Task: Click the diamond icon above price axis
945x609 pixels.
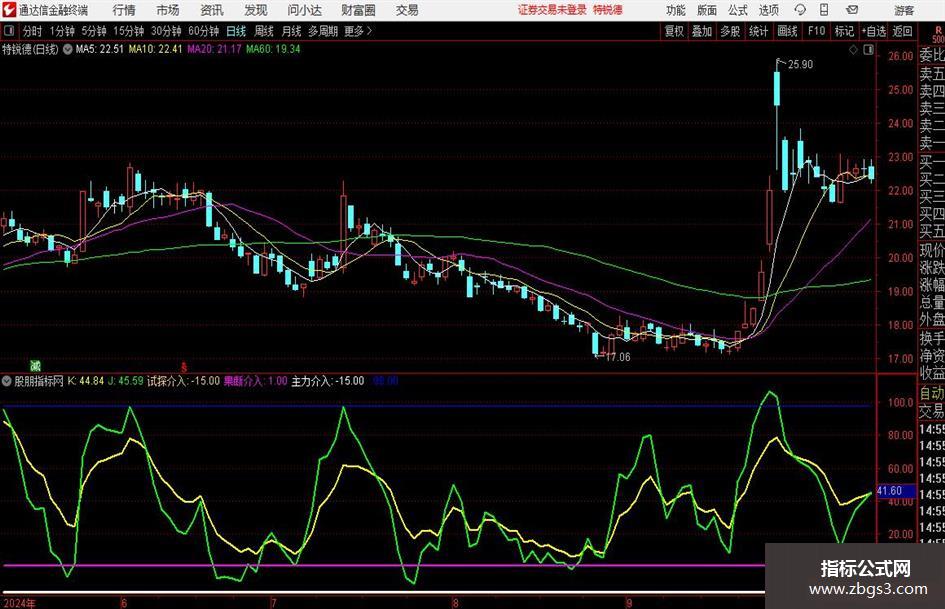Action: [x=853, y=47]
